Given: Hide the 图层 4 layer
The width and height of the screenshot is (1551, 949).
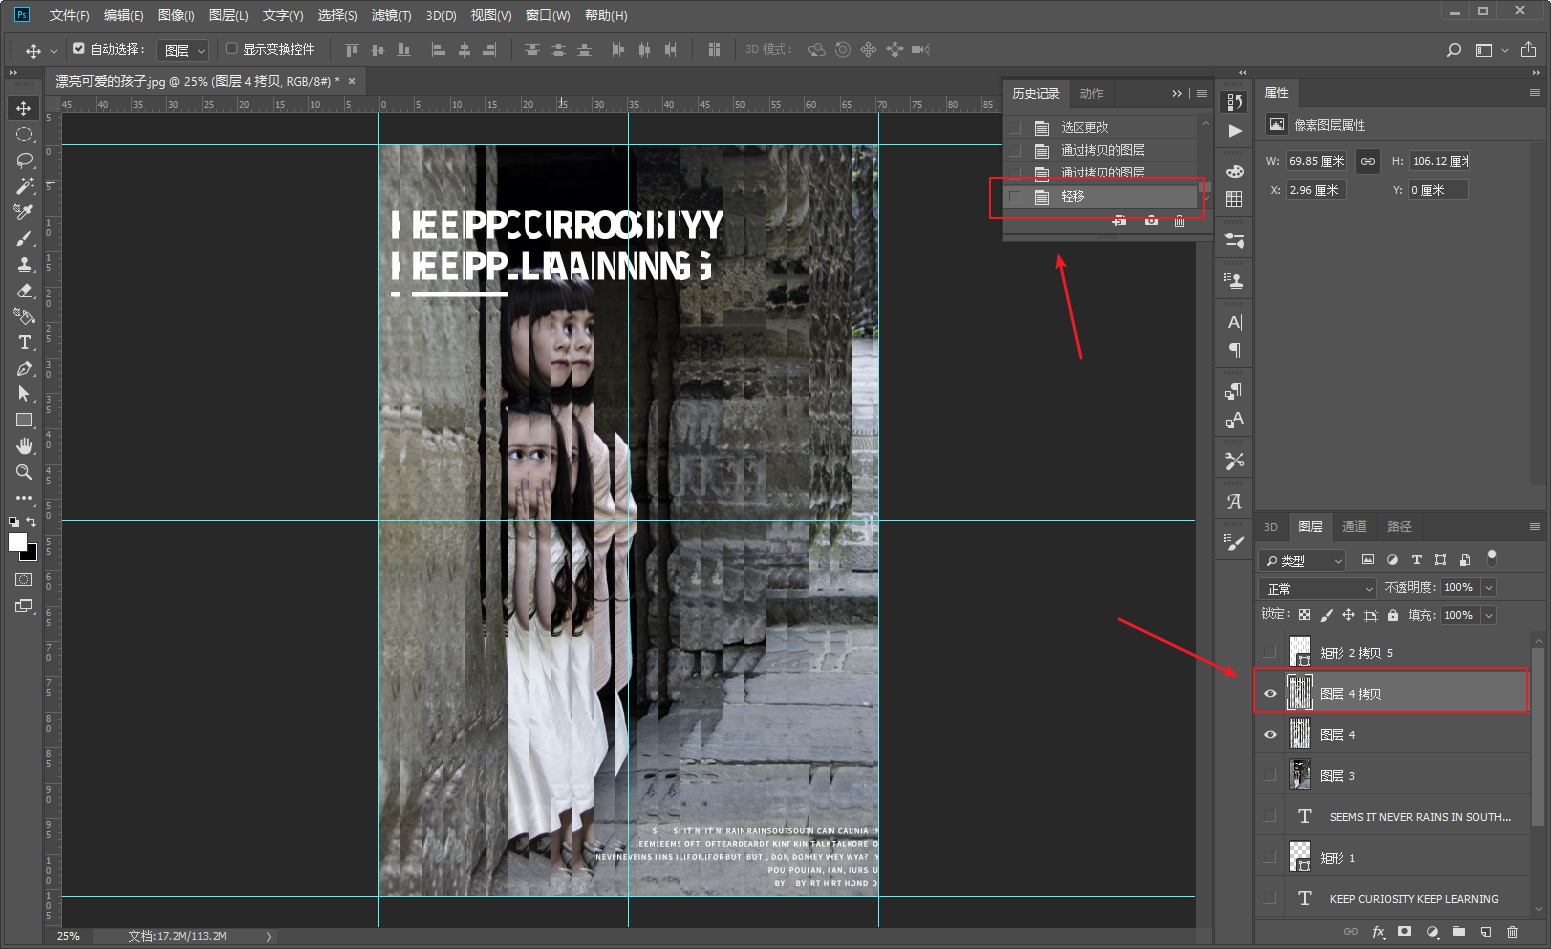Looking at the screenshot, I should [x=1270, y=735].
